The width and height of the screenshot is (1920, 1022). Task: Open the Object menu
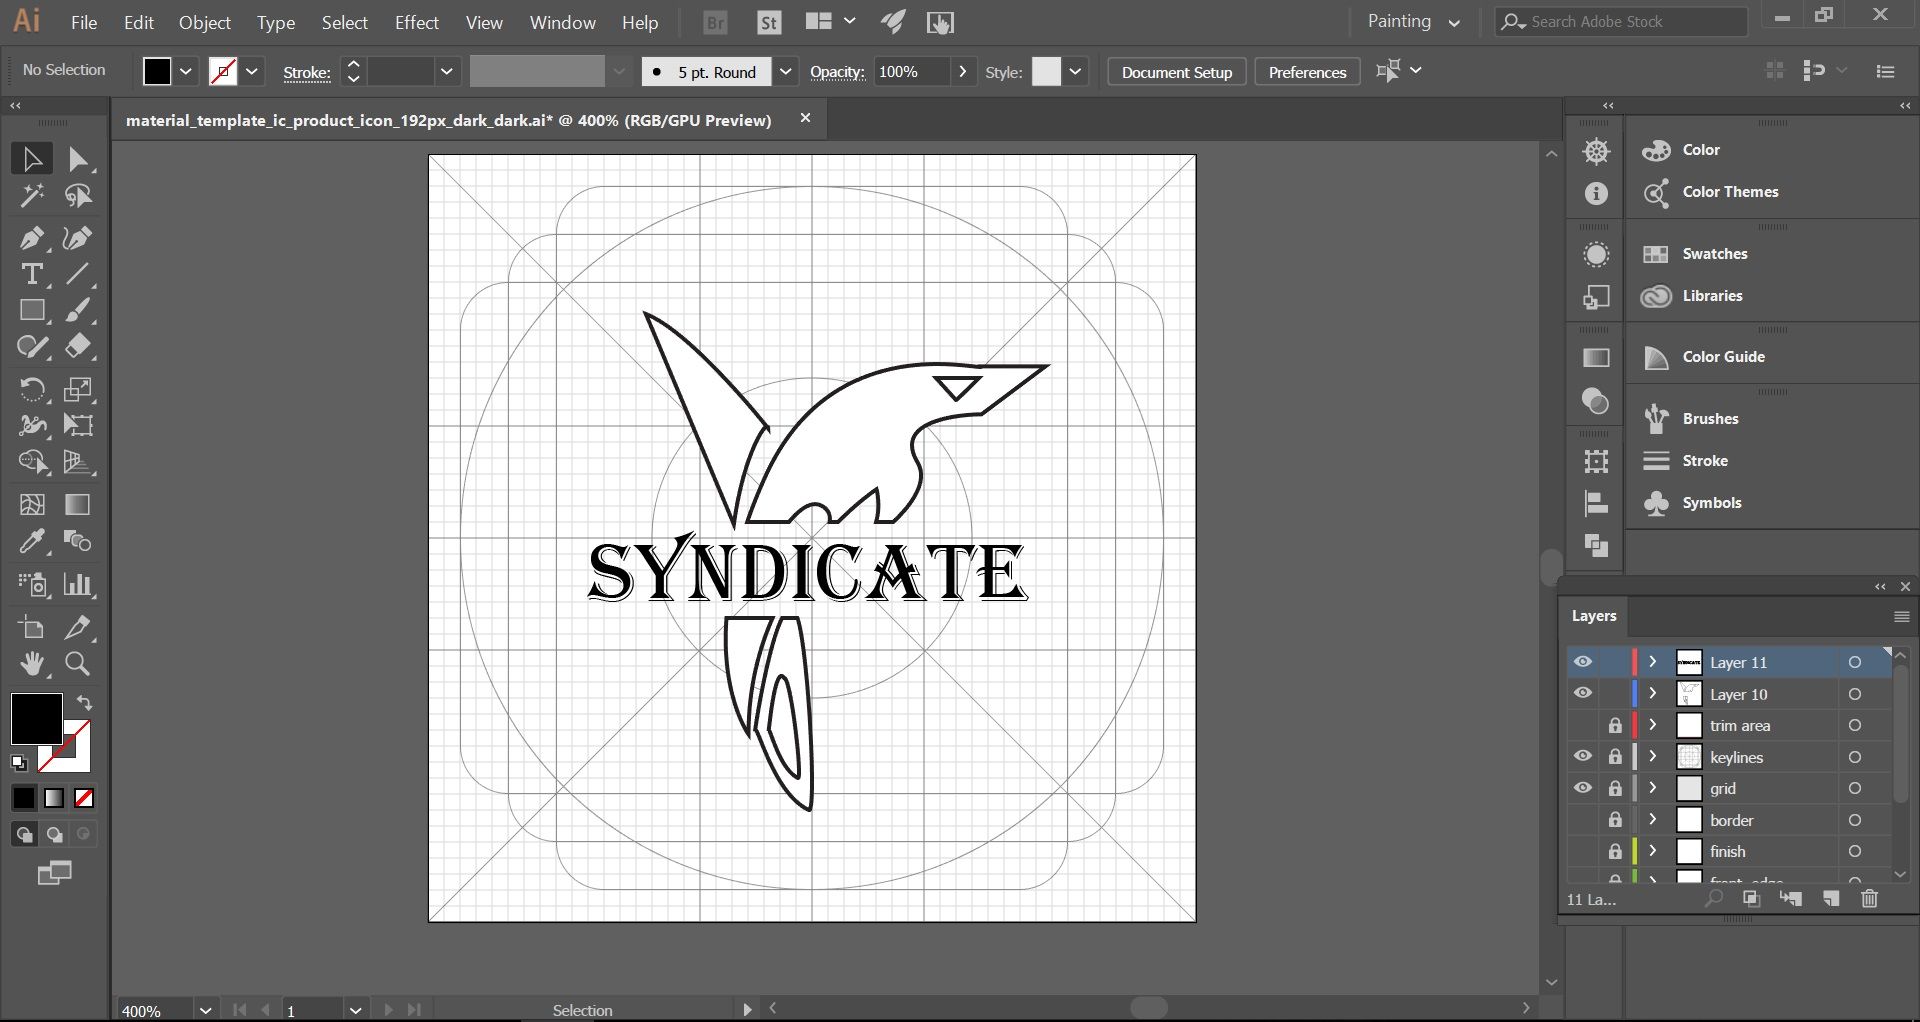click(x=205, y=22)
